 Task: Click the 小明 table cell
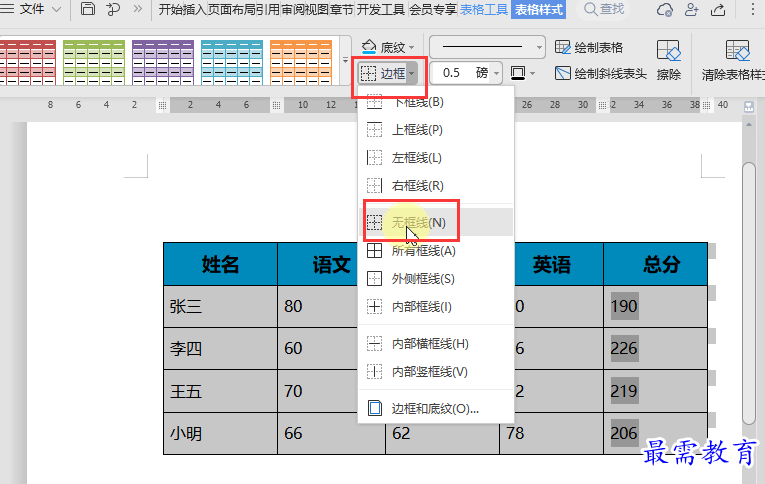click(221, 433)
